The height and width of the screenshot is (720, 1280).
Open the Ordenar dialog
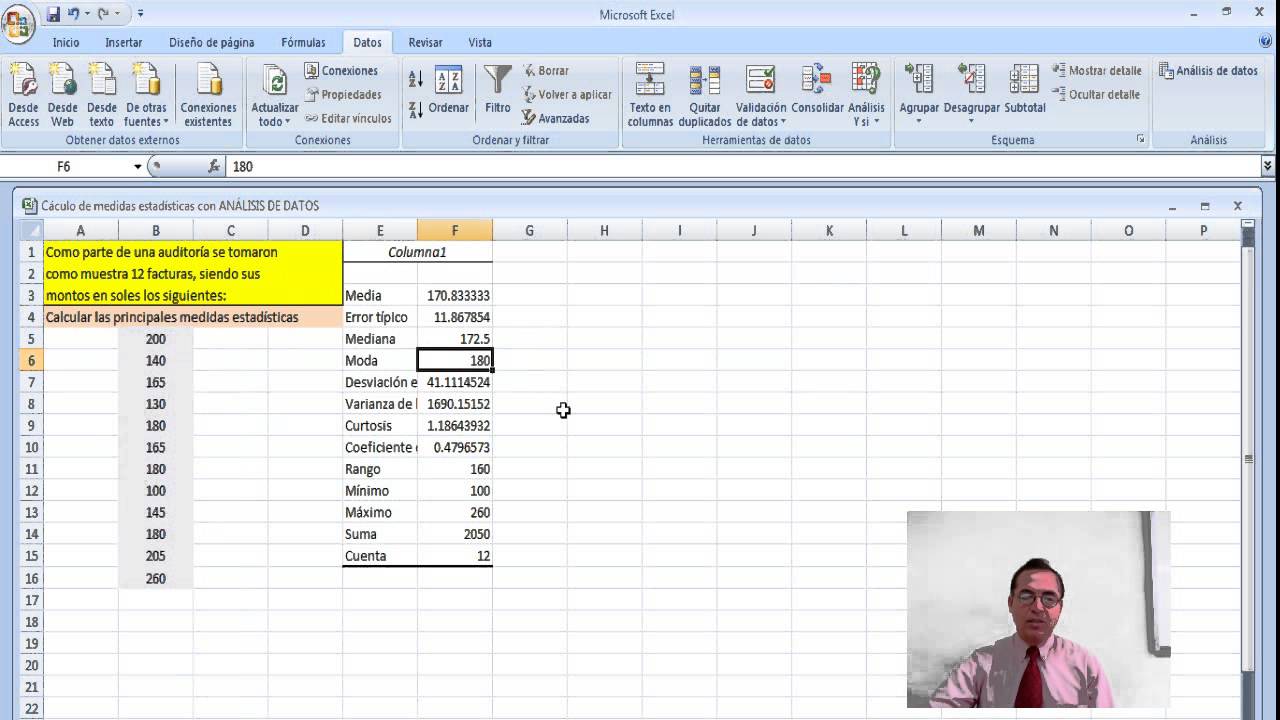(x=449, y=92)
